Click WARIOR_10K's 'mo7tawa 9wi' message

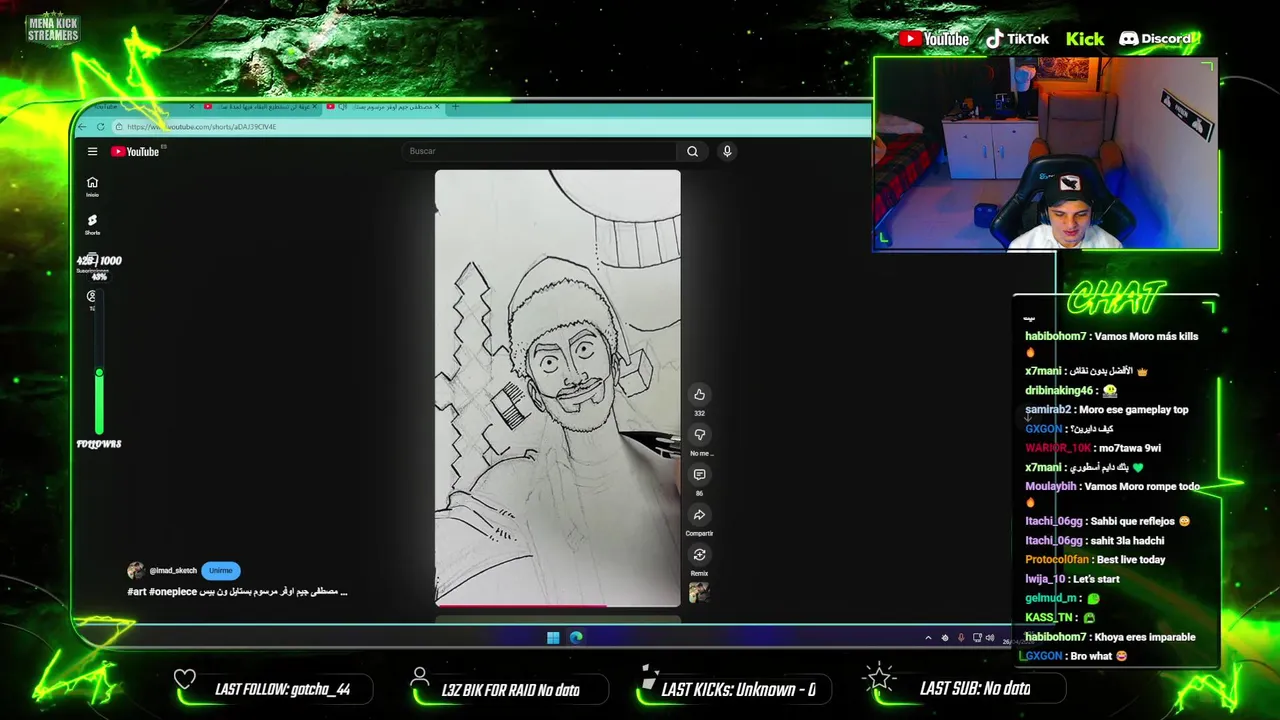(x=1093, y=448)
